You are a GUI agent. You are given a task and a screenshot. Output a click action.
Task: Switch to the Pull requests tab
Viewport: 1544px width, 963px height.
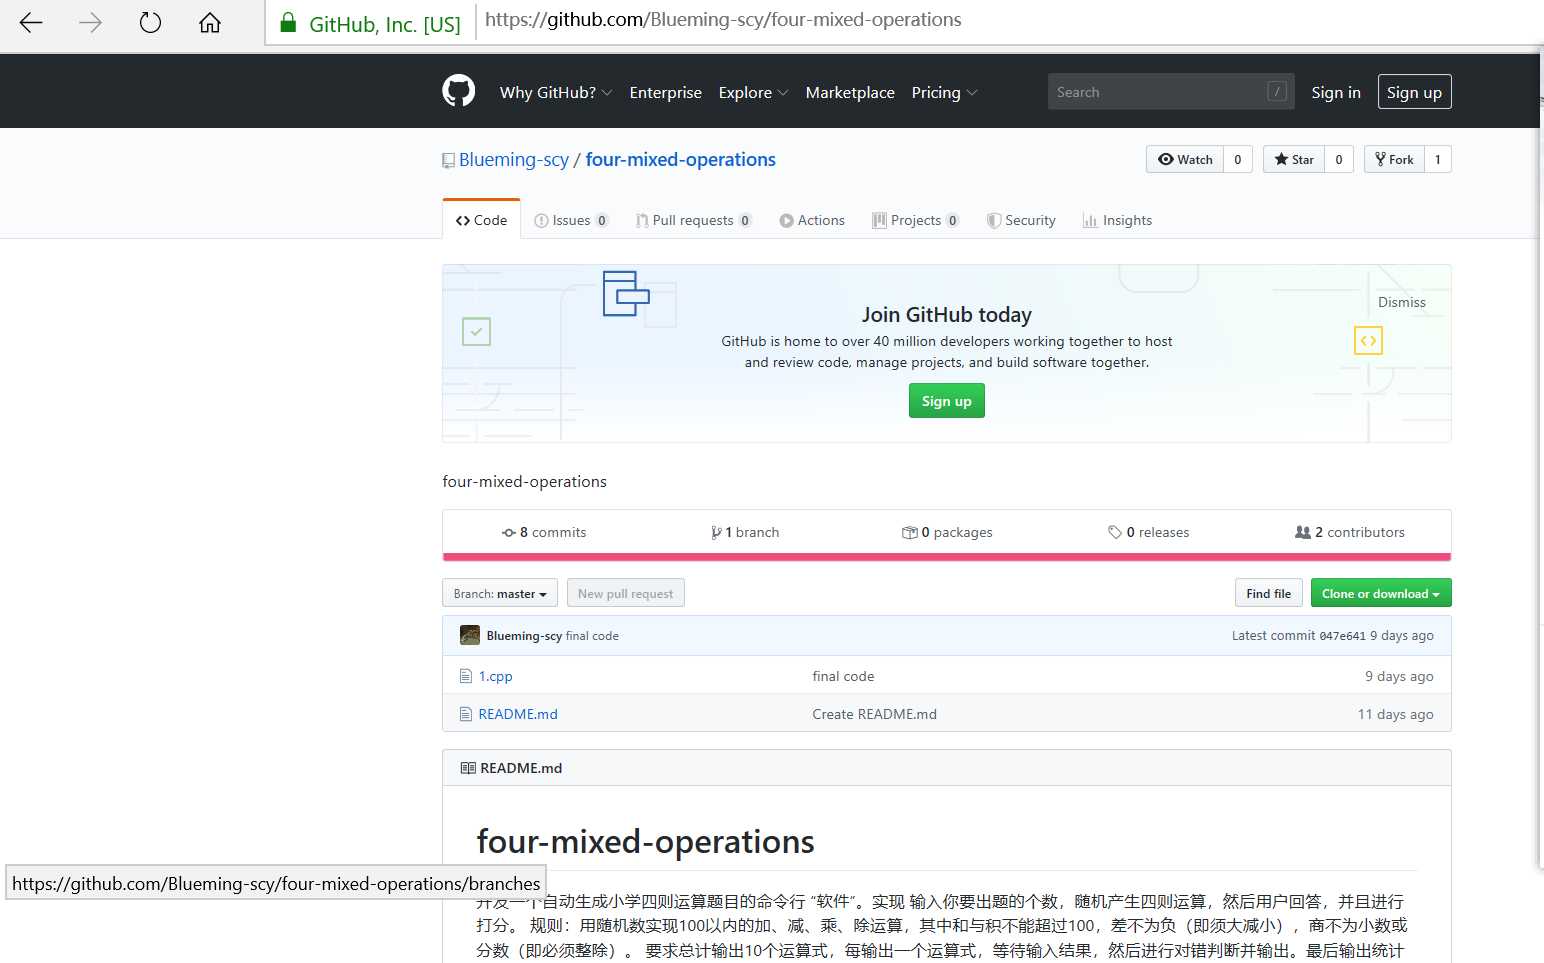coord(693,220)
